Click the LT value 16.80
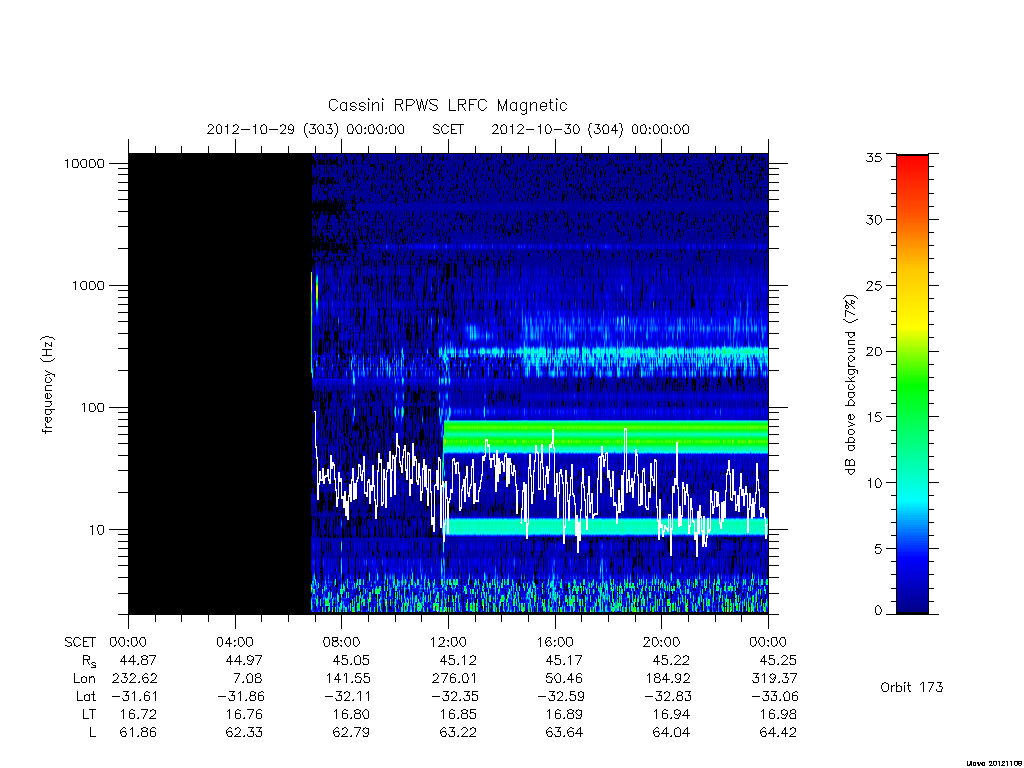 click(351, 715)
